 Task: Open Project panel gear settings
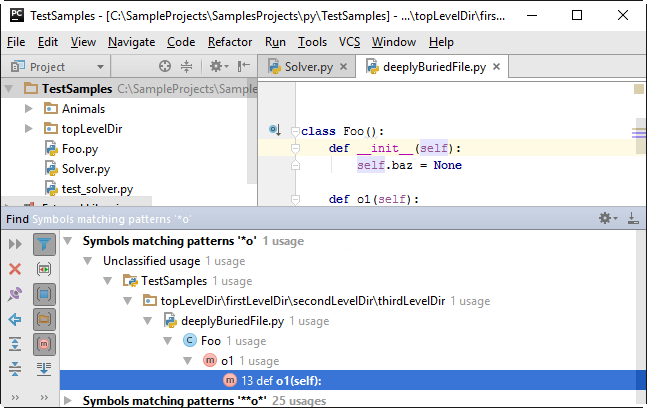click(218, 66)
